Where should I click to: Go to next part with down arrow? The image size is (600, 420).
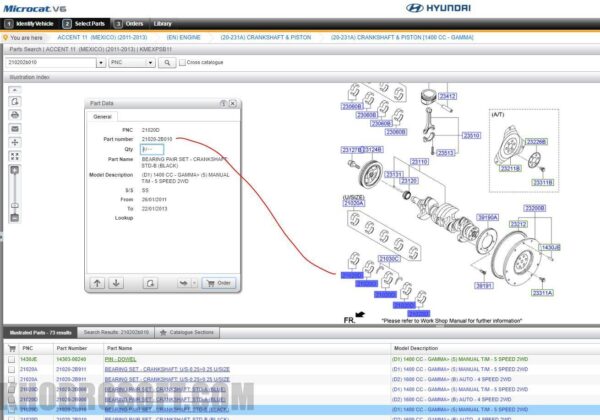(x=116, y=283)
